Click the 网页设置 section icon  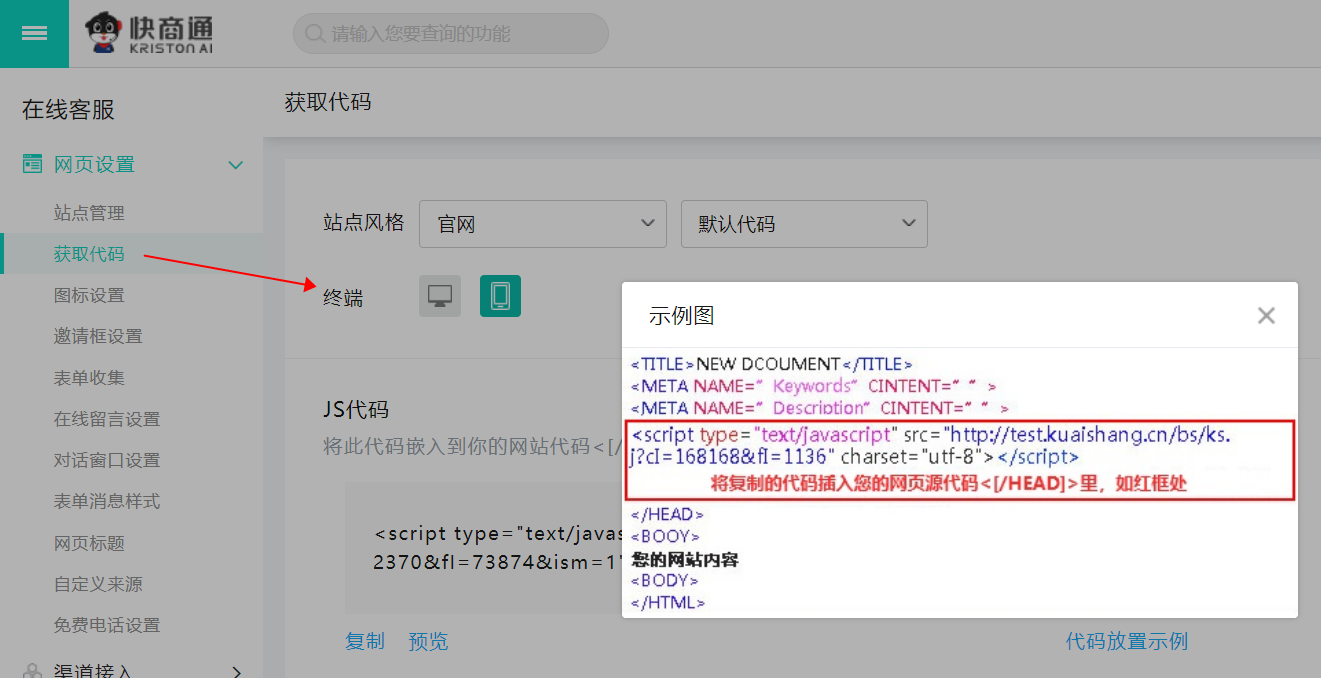point(32,164)
